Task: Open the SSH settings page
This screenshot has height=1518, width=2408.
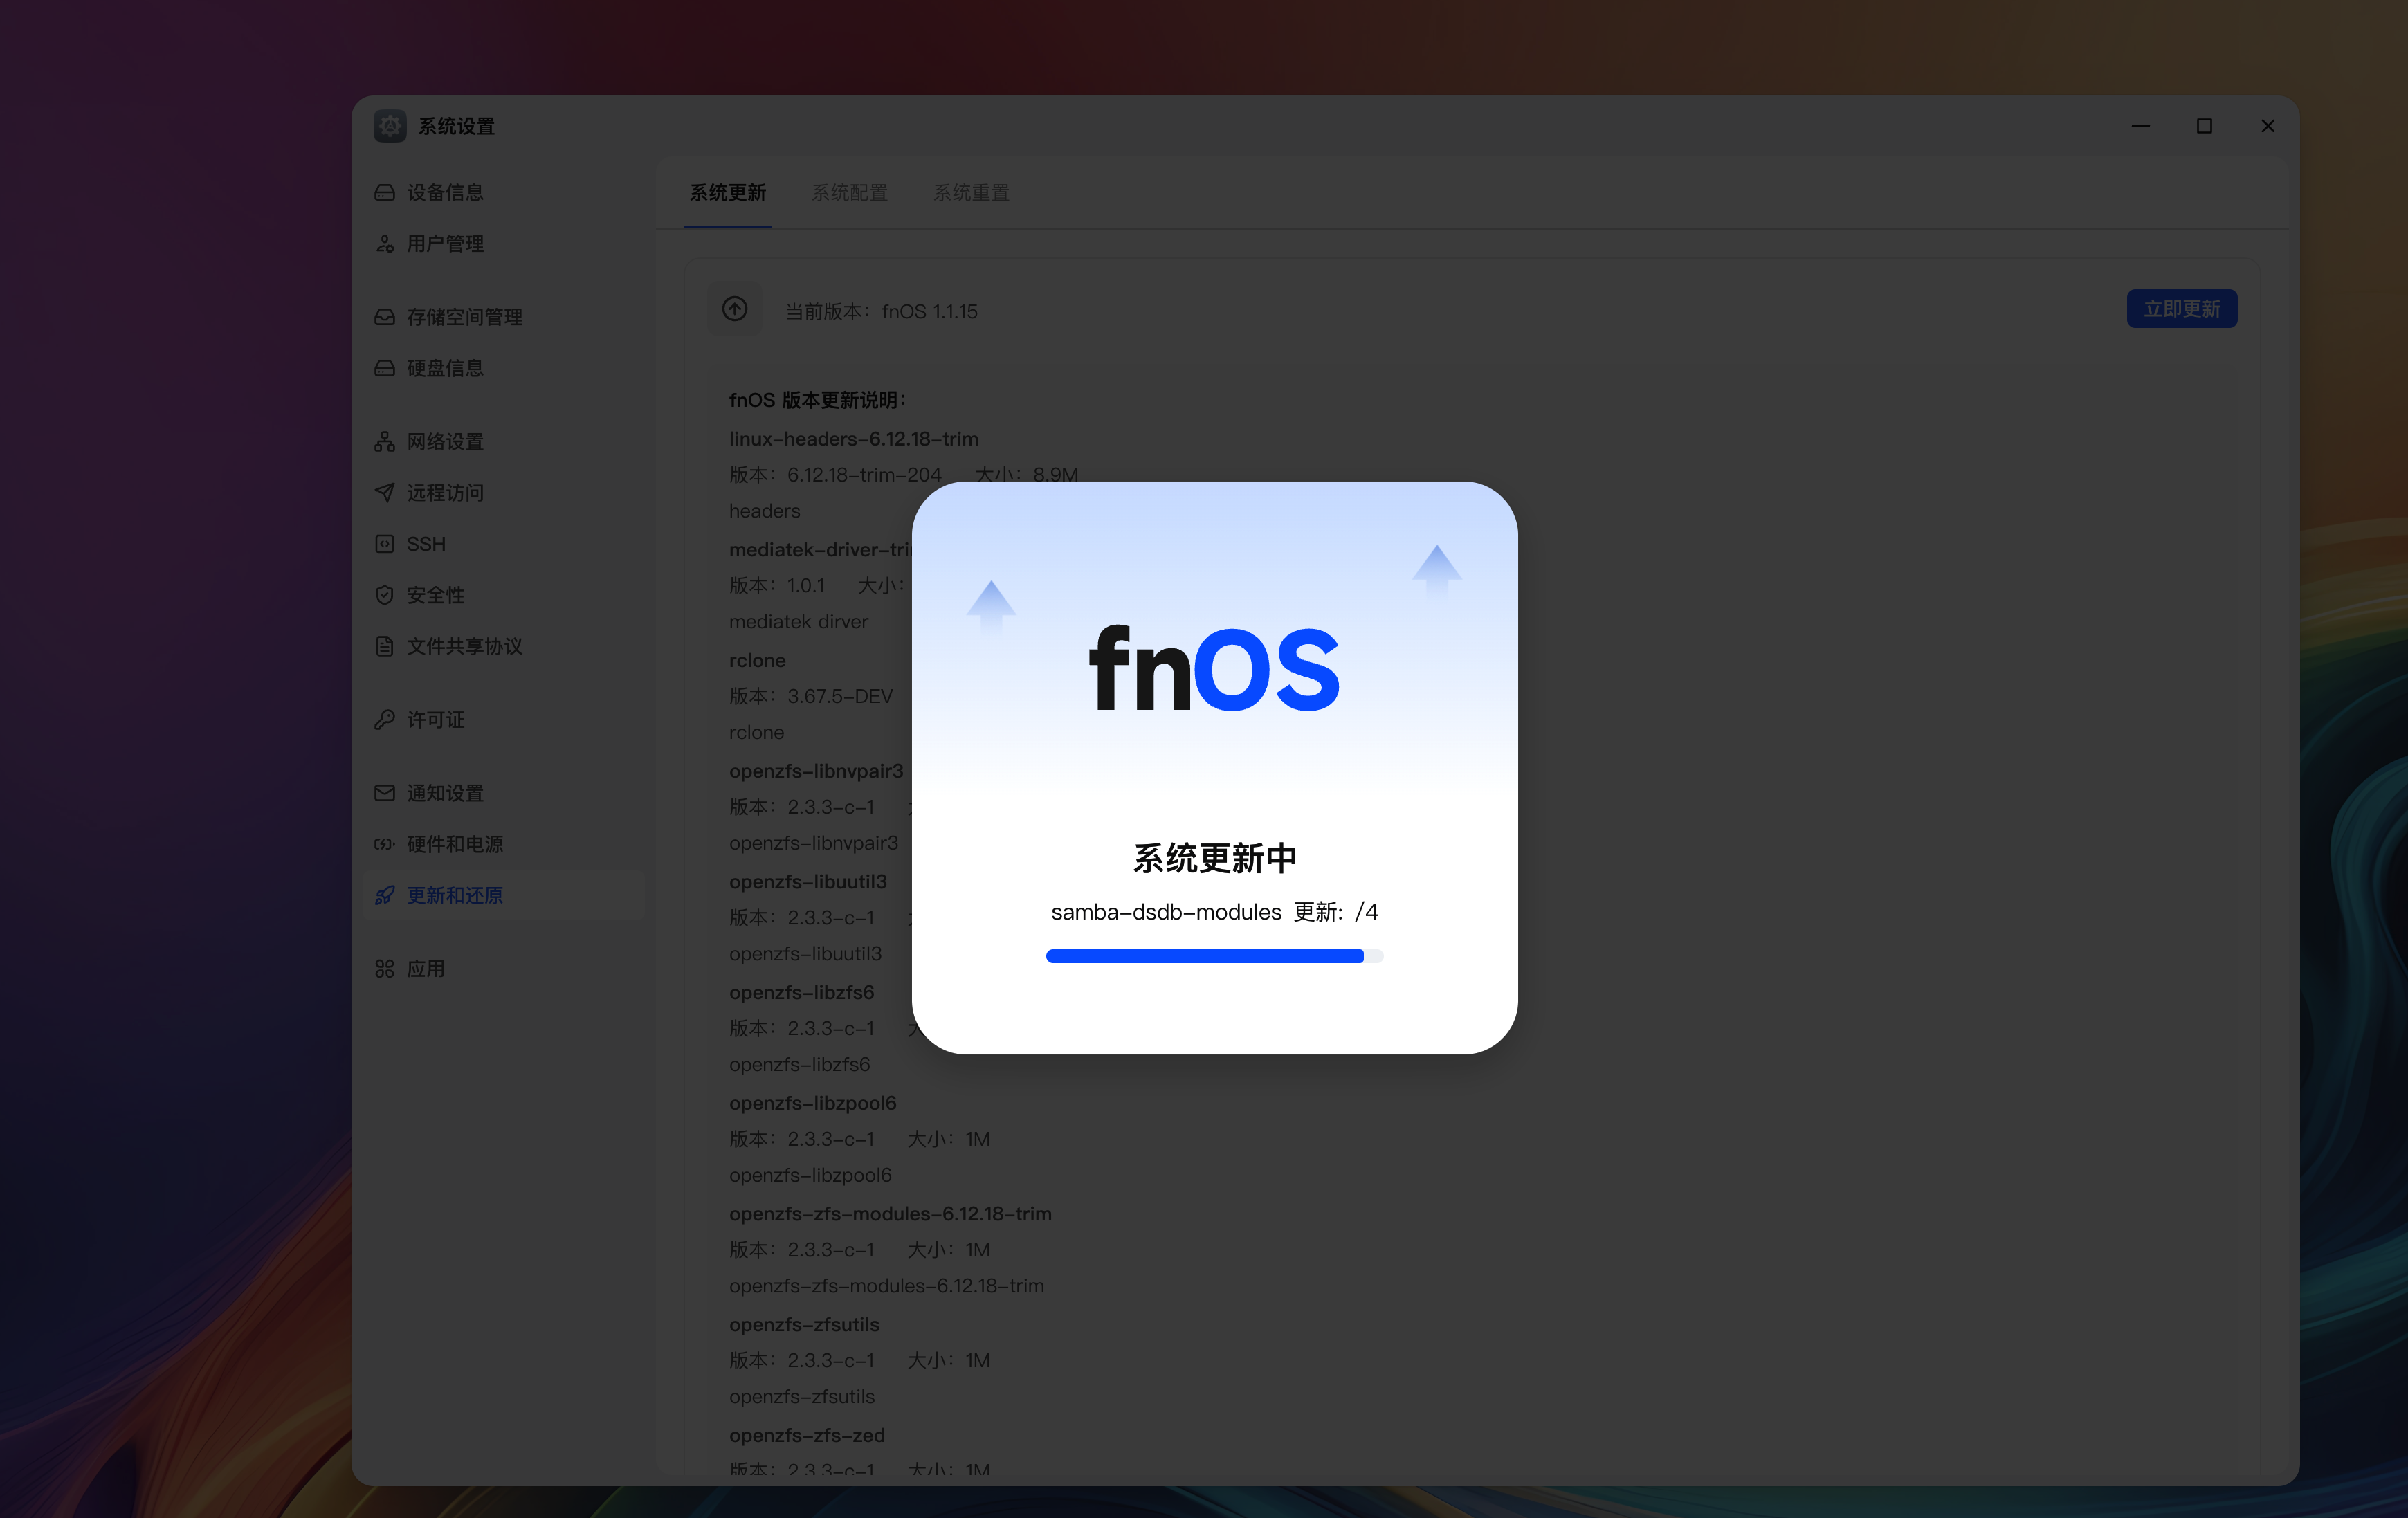Action: click(425, 544)
